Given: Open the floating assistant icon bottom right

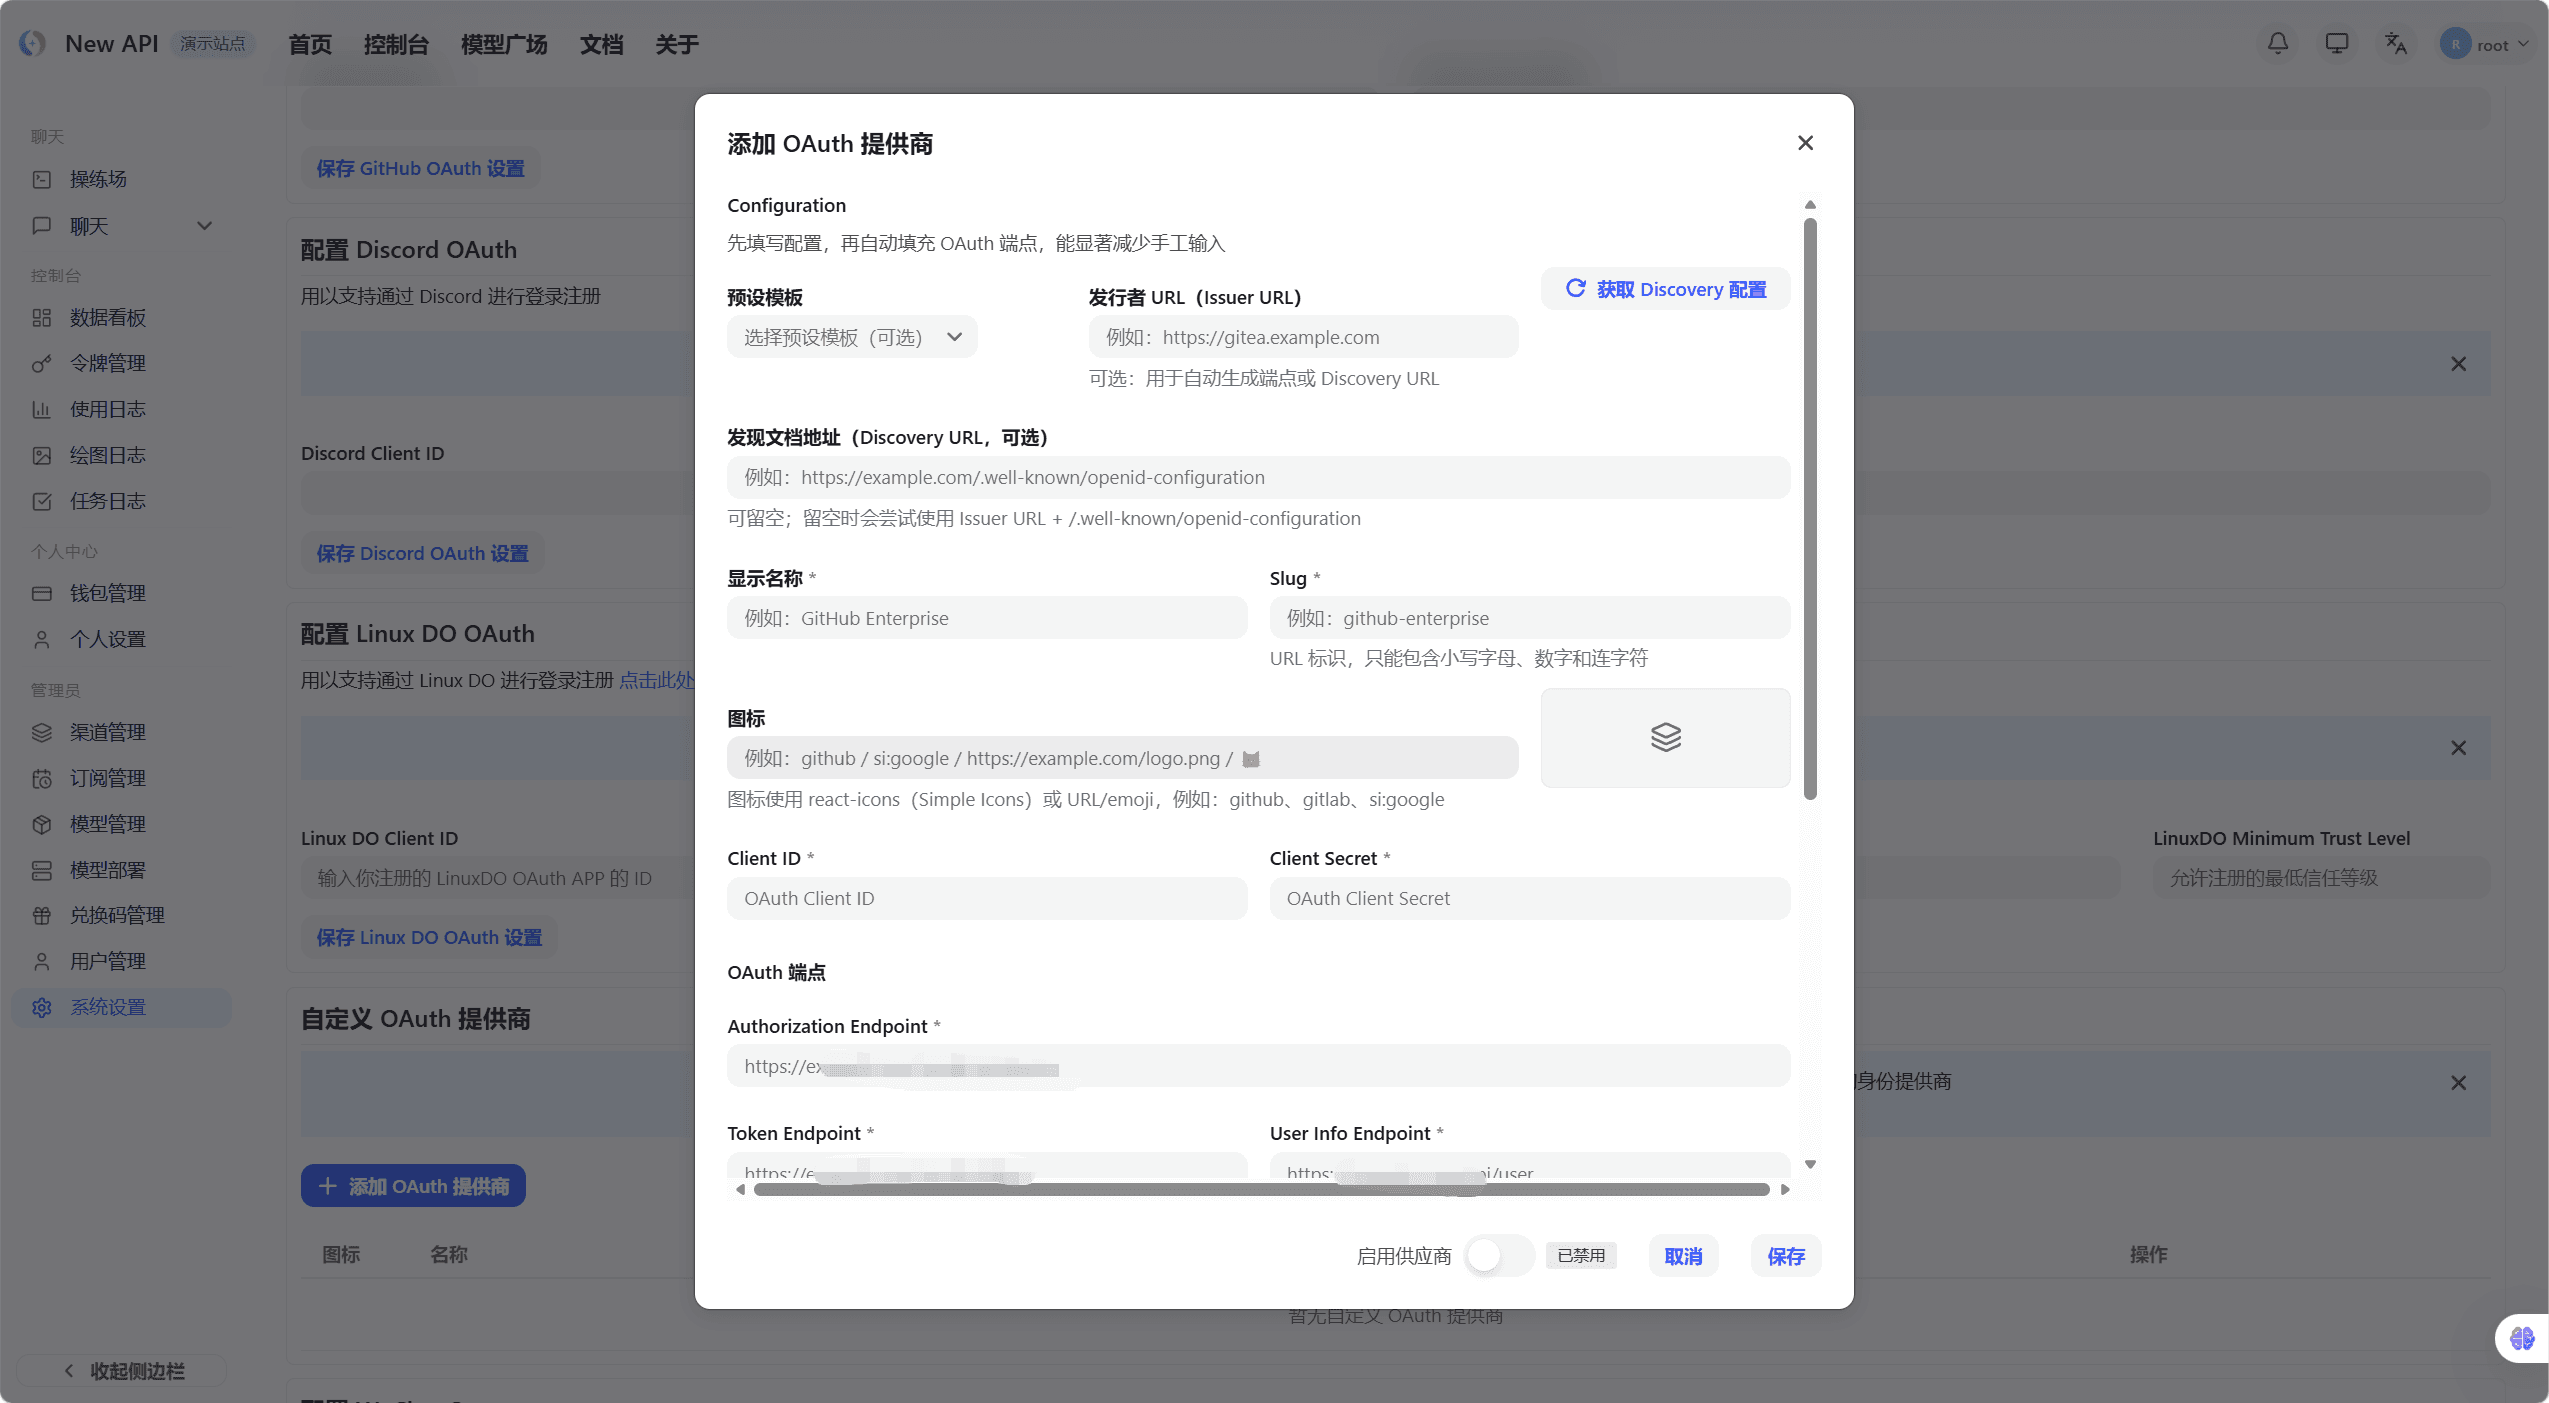Looking at the screenshot, I should pos(2521,1338).
